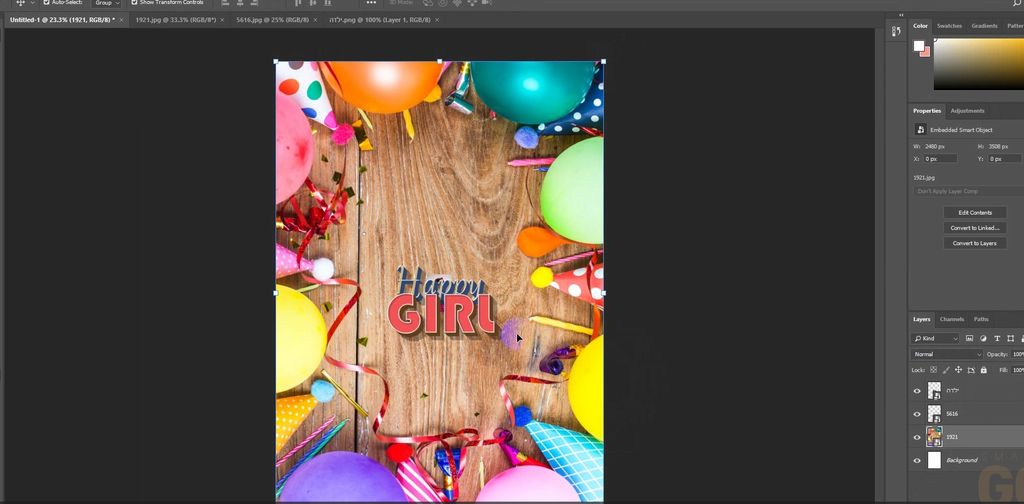Switch to the 5616.jpg document tab
The height and width of the screenshot is (504, 1024).
pyautogui.click(x=272, y=20)
